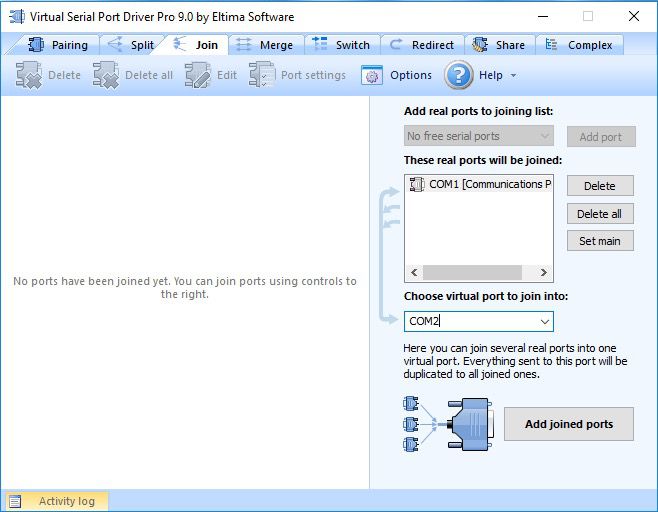Click the app icon in title bar
Image resolution: width=658 pixels, height=512 pixels.
17,17
